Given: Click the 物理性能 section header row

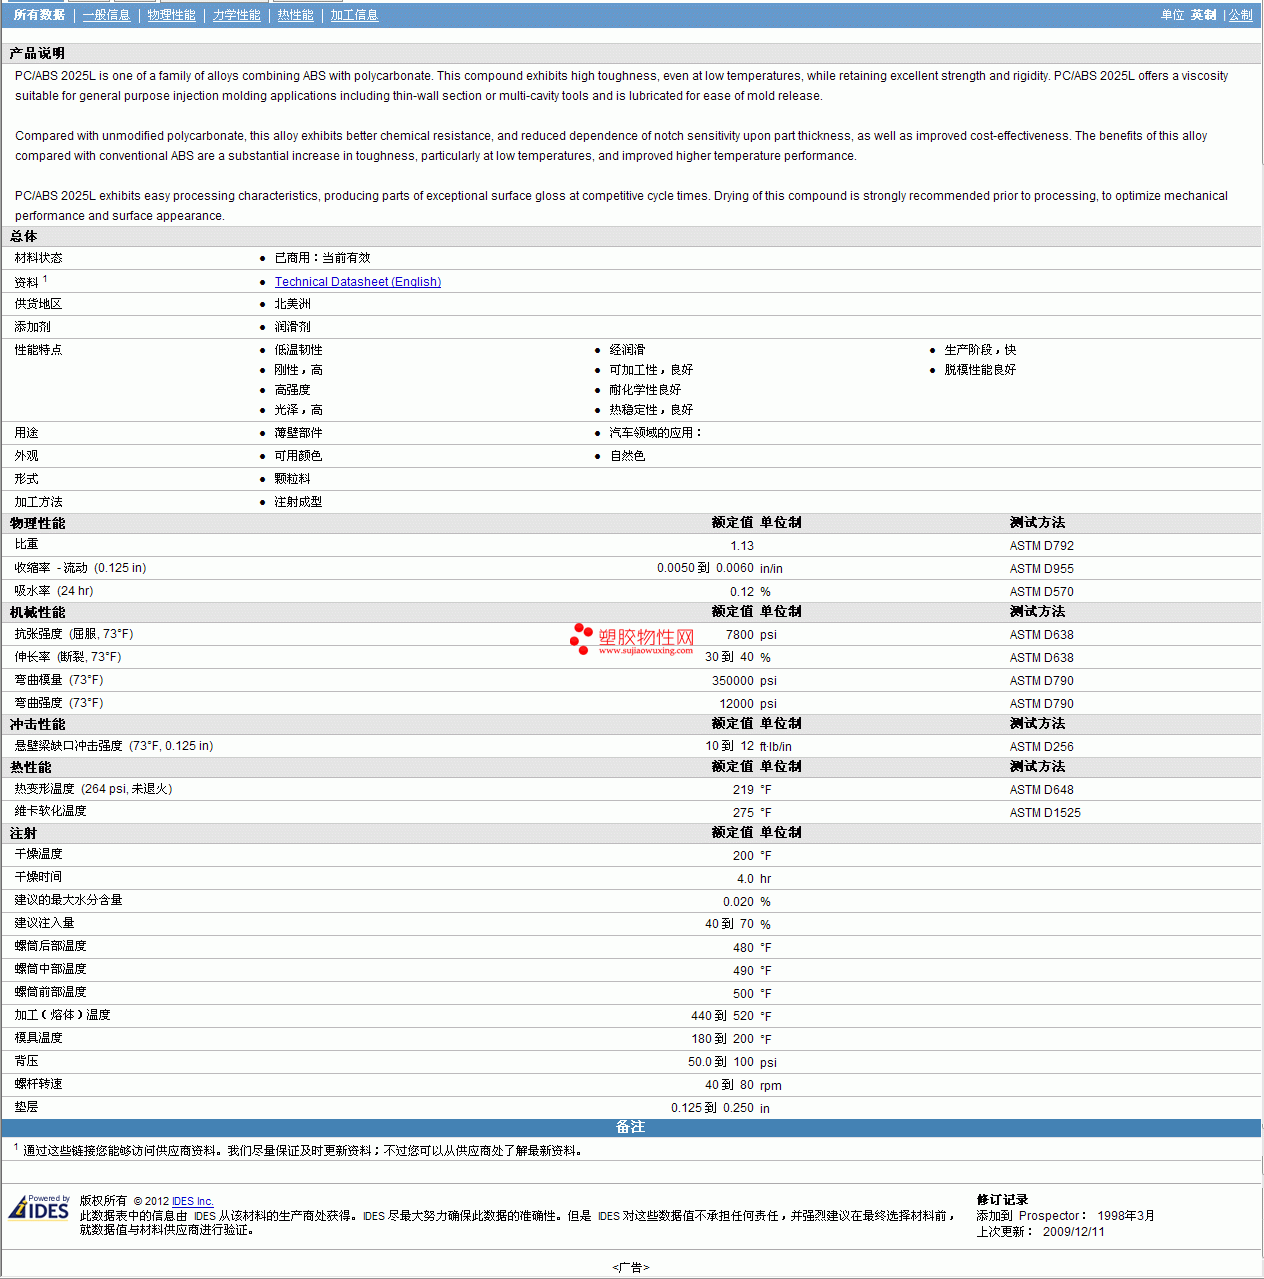Looking at the screenshot, I should [x=631, y=523].
